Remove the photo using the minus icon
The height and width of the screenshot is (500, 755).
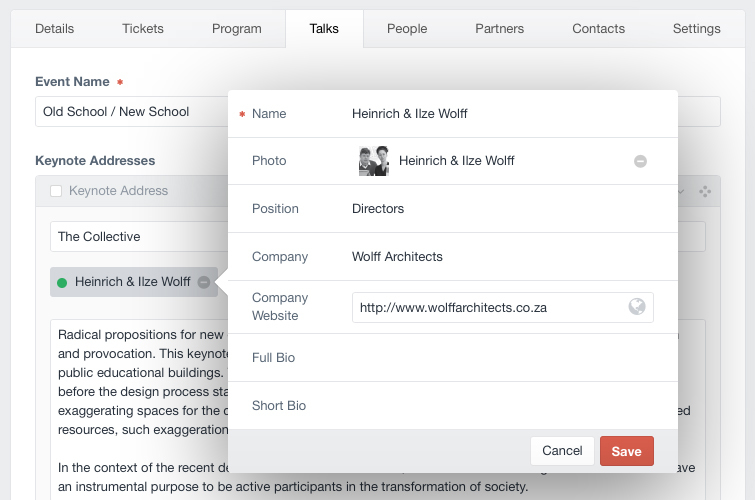(x=640, y=161)
